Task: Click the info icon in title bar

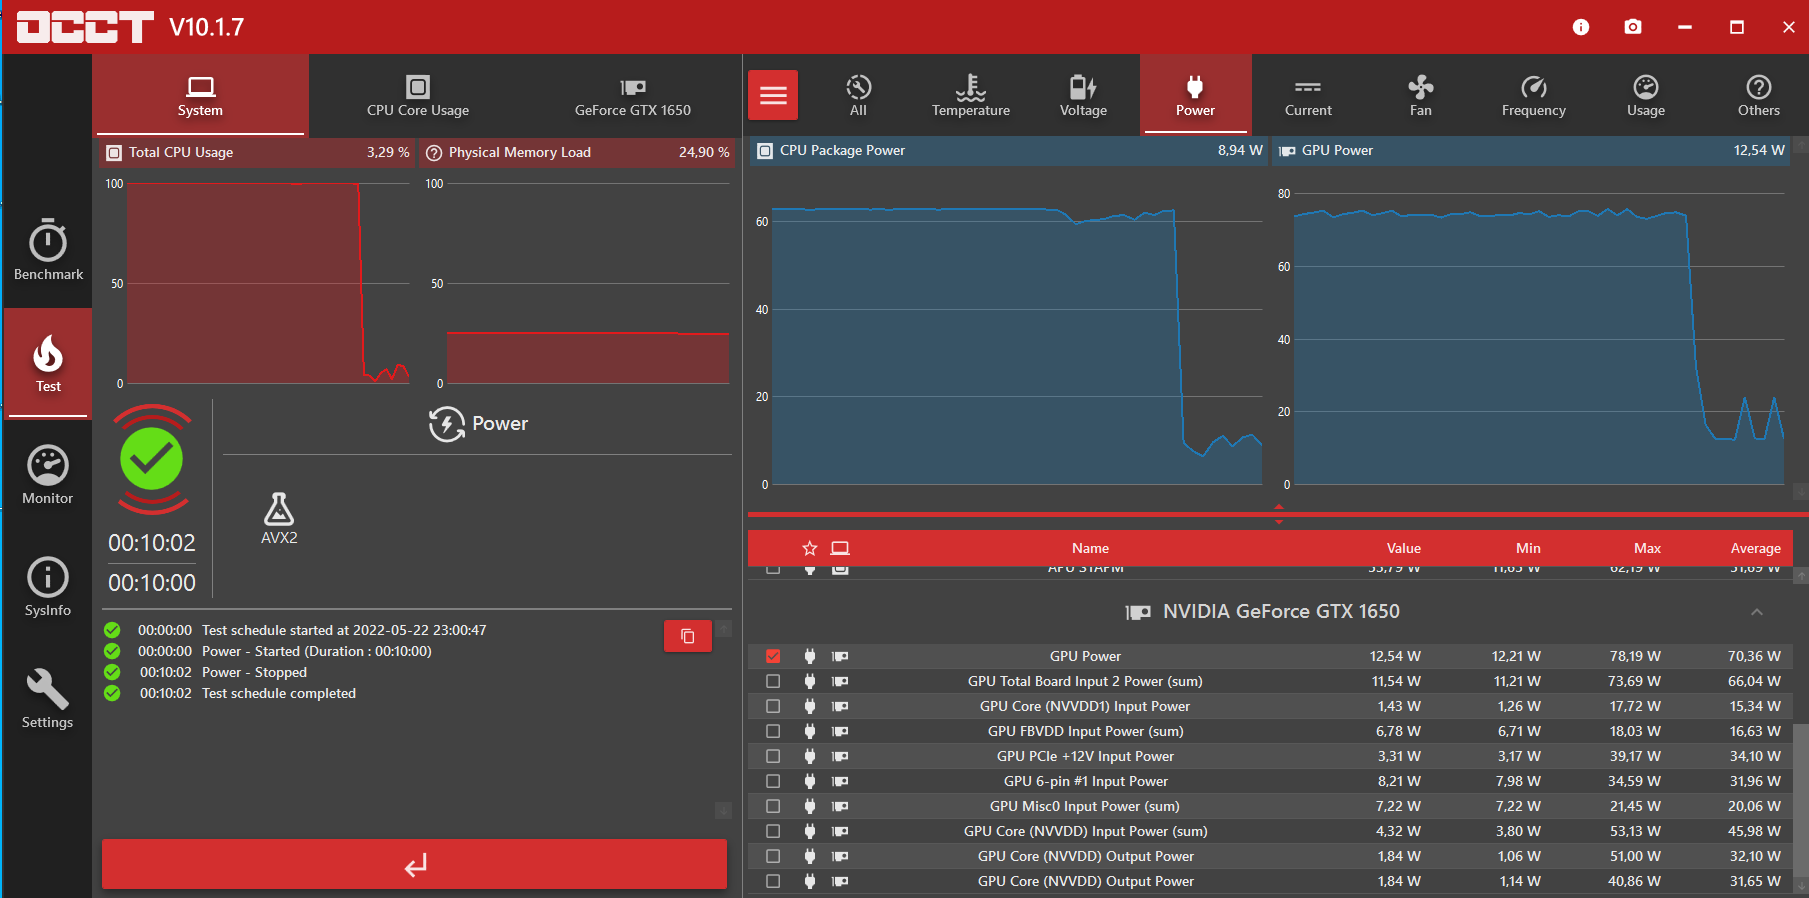Action: [x=1581, y=27]
